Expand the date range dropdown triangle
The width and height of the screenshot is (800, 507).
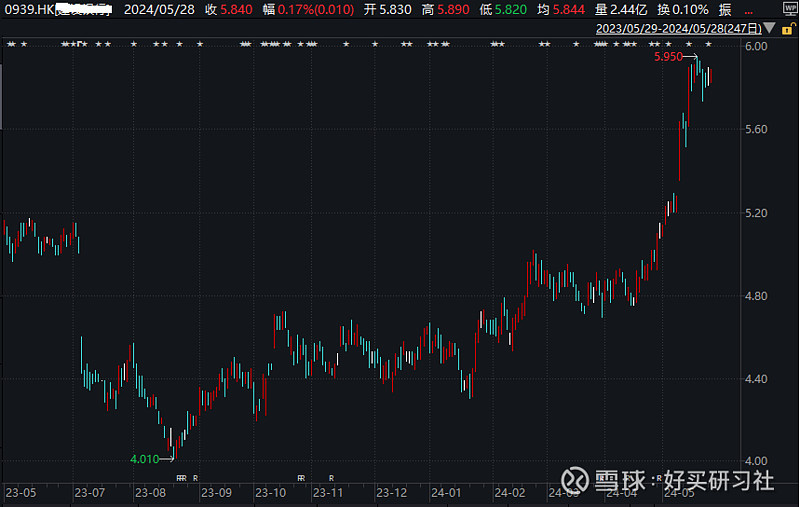769,28
